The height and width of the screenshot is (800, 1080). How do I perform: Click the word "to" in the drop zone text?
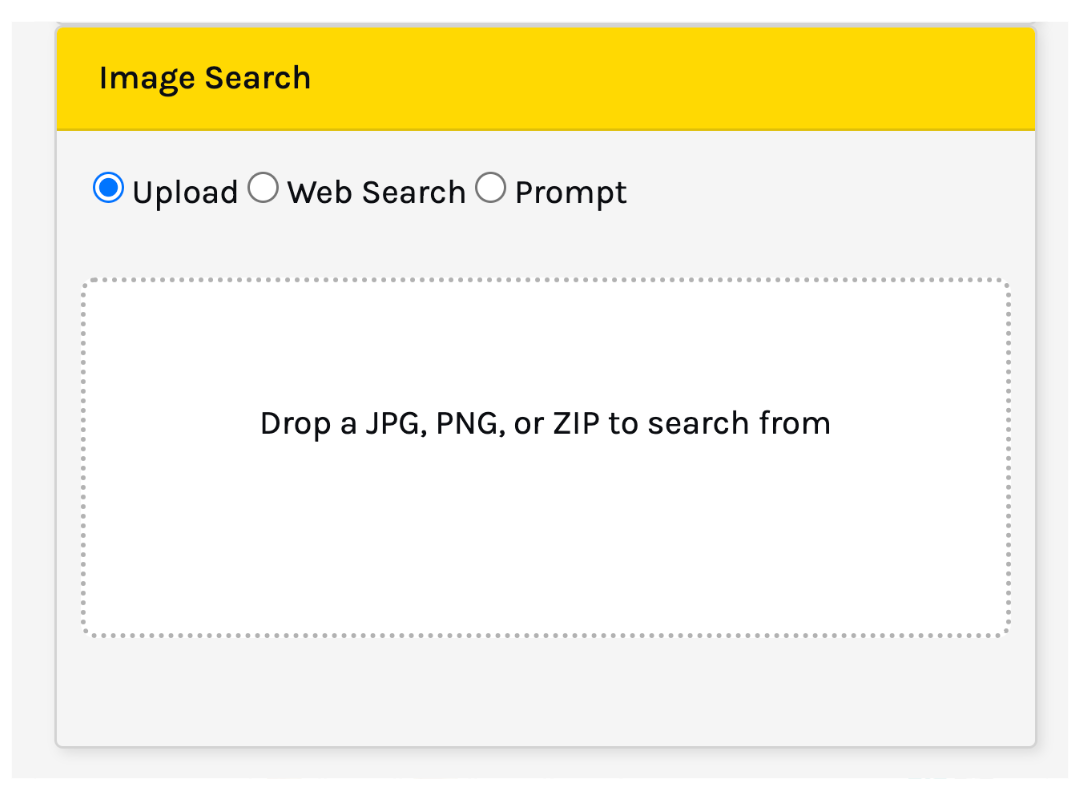(623, 423)
